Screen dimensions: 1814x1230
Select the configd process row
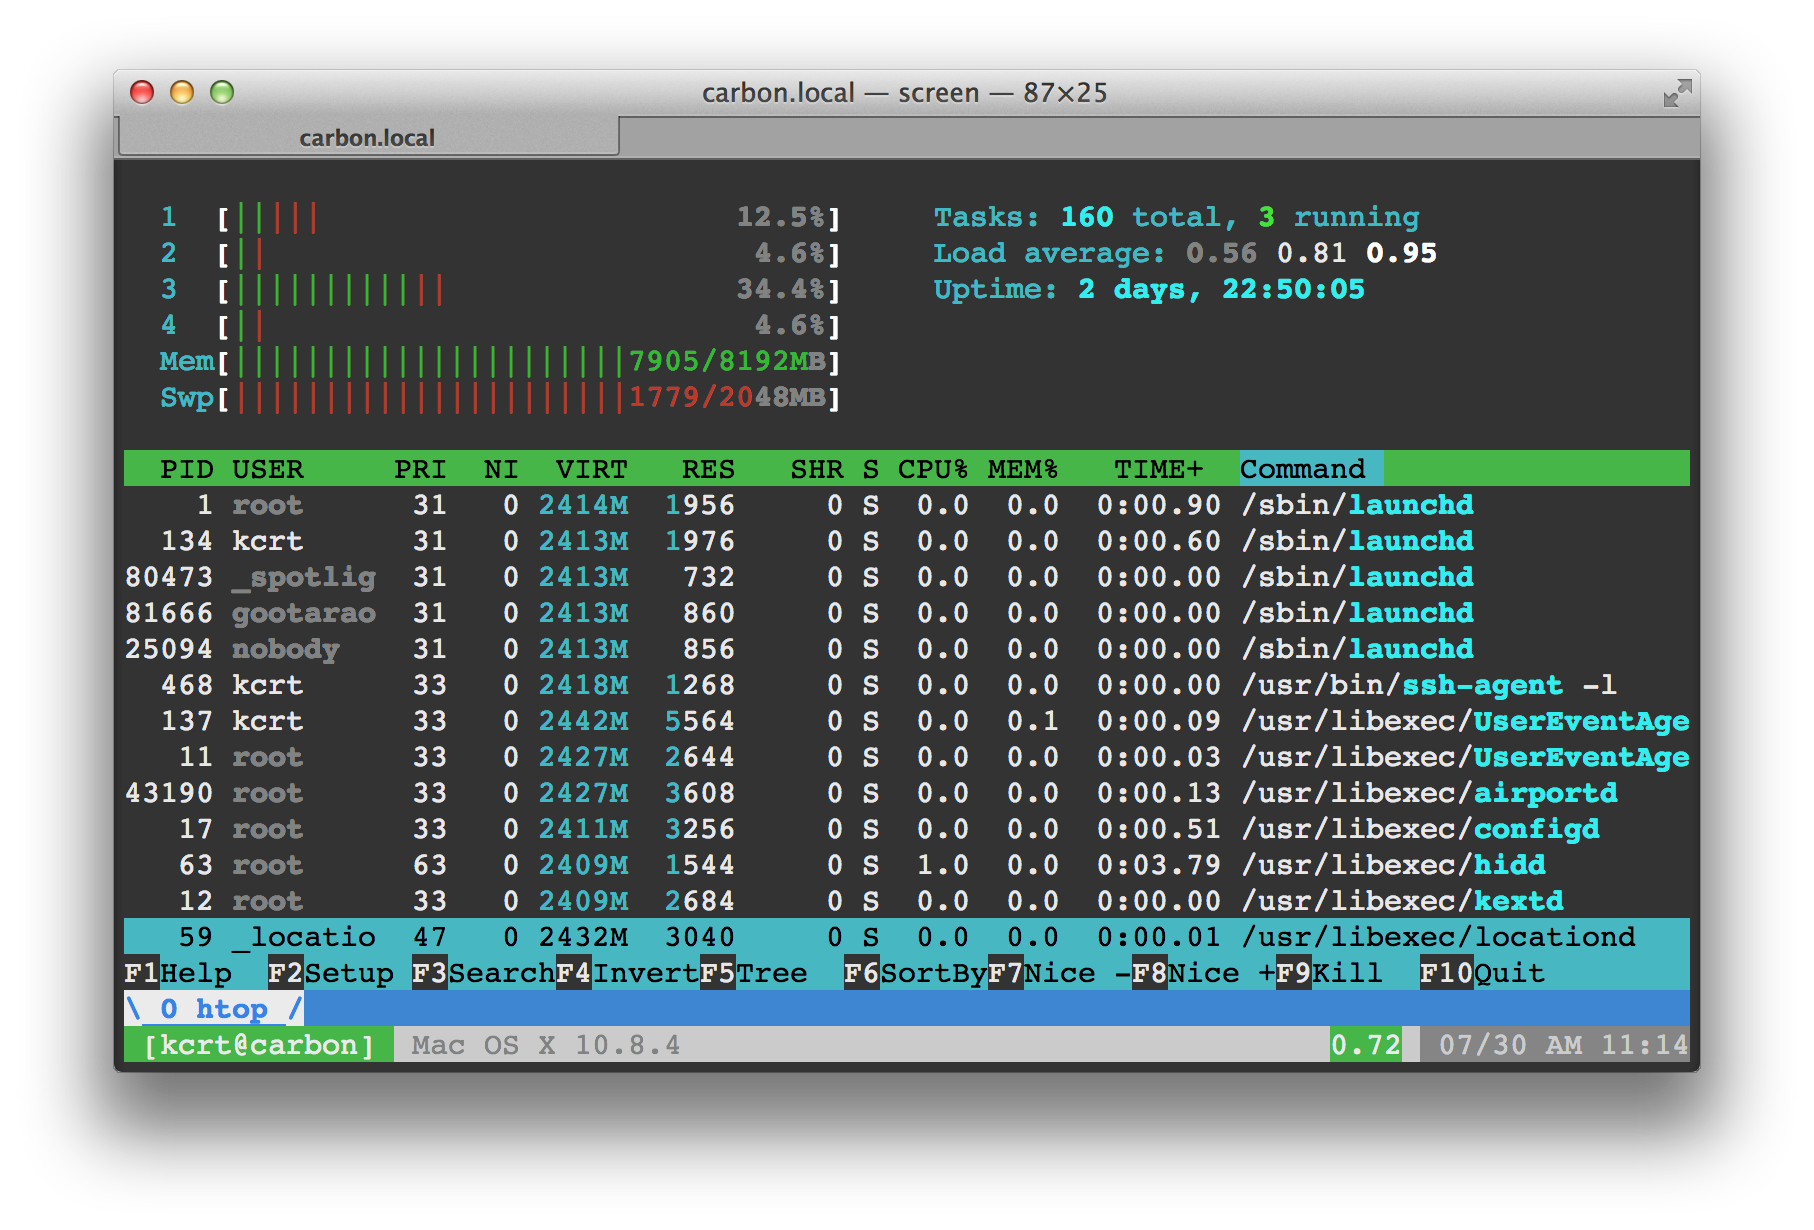coord(907,829)
